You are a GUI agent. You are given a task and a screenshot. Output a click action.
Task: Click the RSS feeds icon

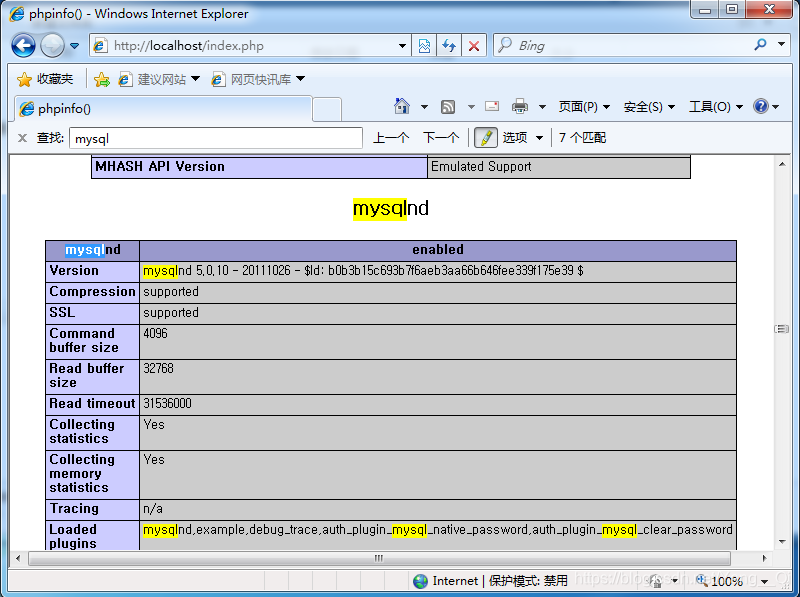pos(448,107)
